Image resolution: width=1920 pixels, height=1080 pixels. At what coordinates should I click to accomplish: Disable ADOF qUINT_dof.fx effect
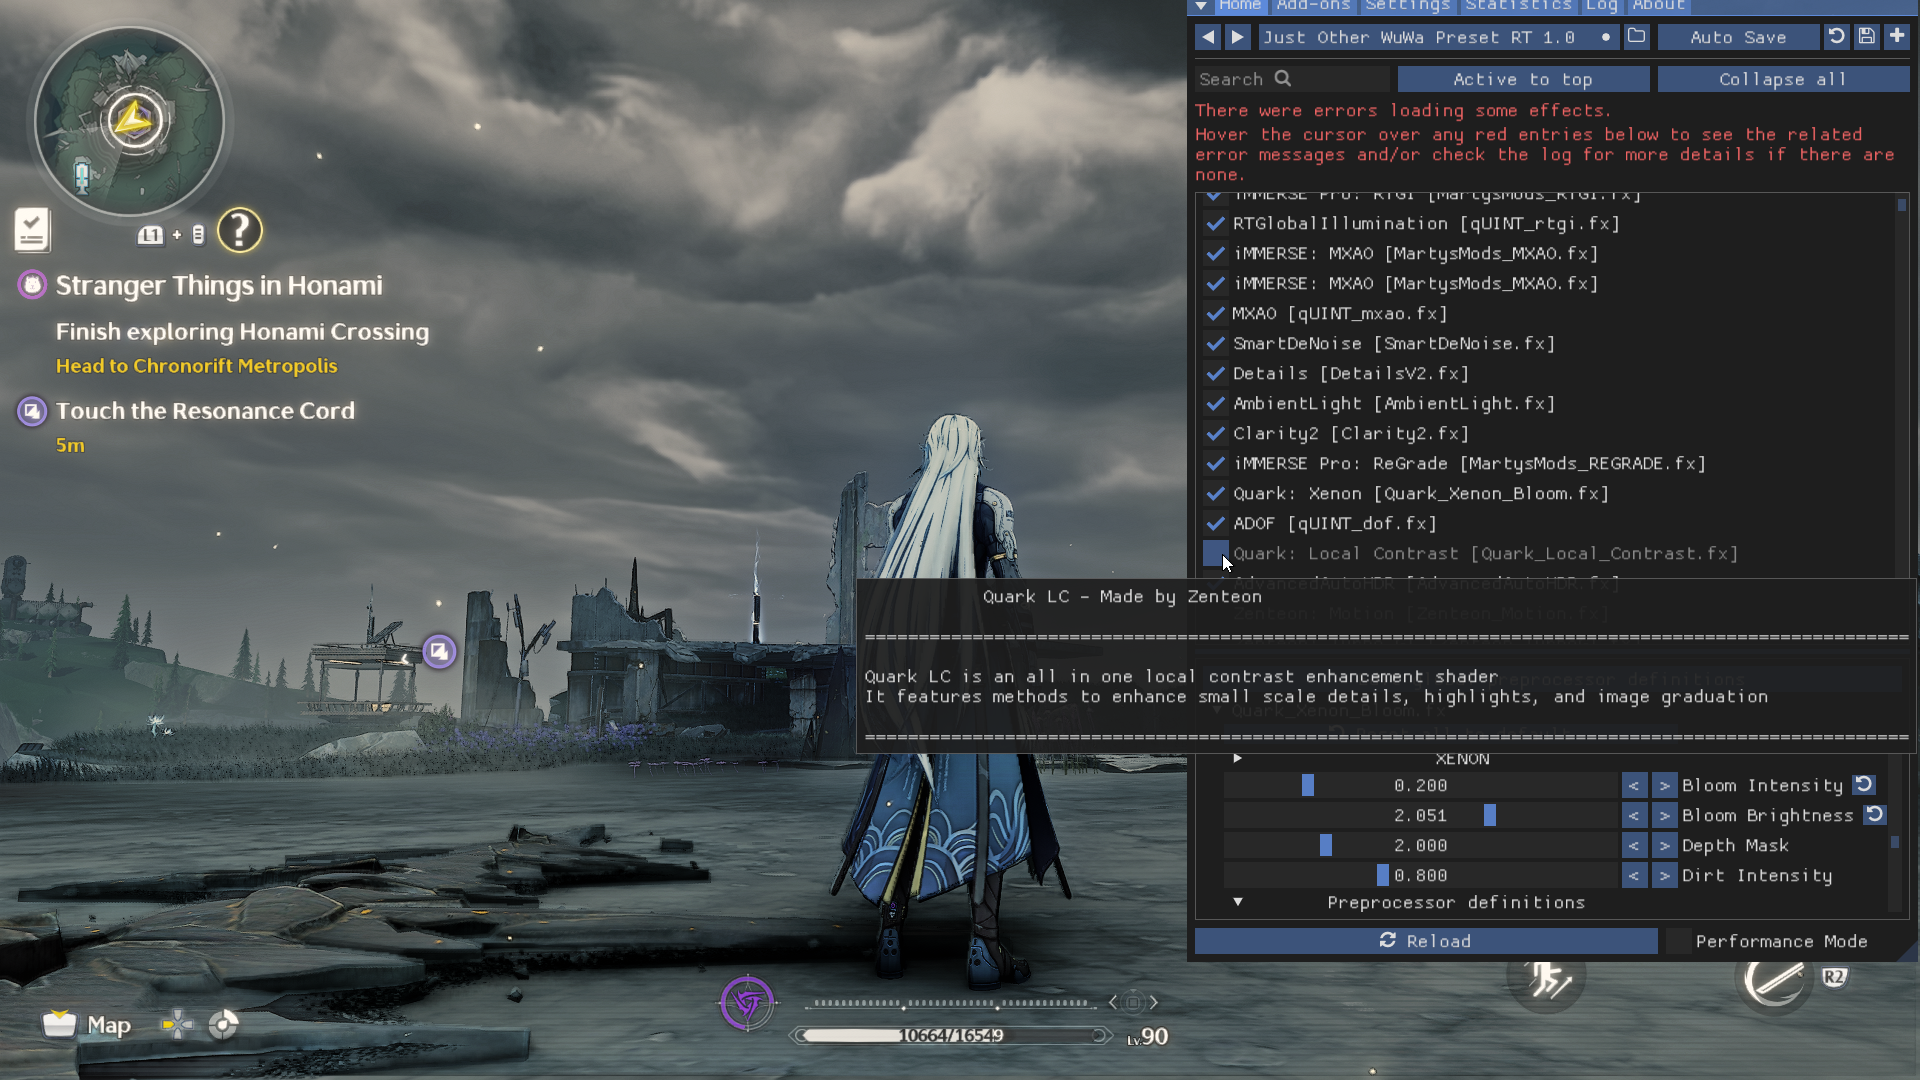(x=1215, y=523)
